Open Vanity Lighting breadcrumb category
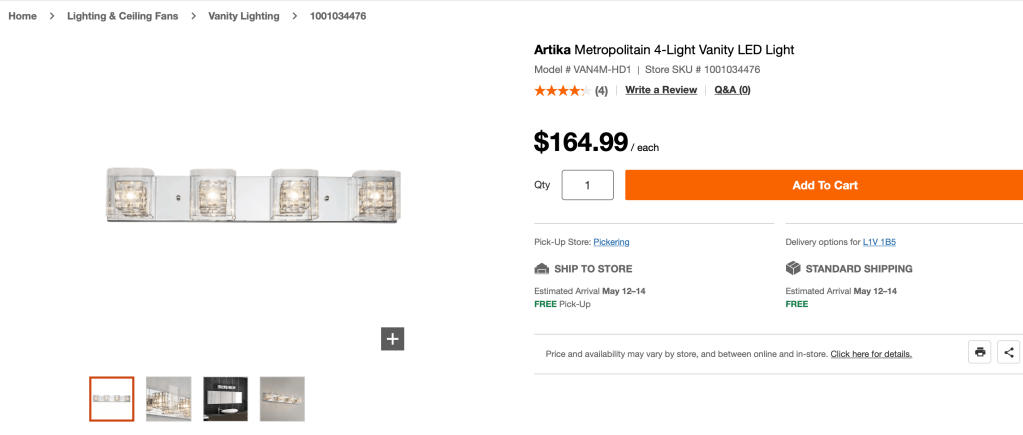1023x435 pixels. pos(244,16)
